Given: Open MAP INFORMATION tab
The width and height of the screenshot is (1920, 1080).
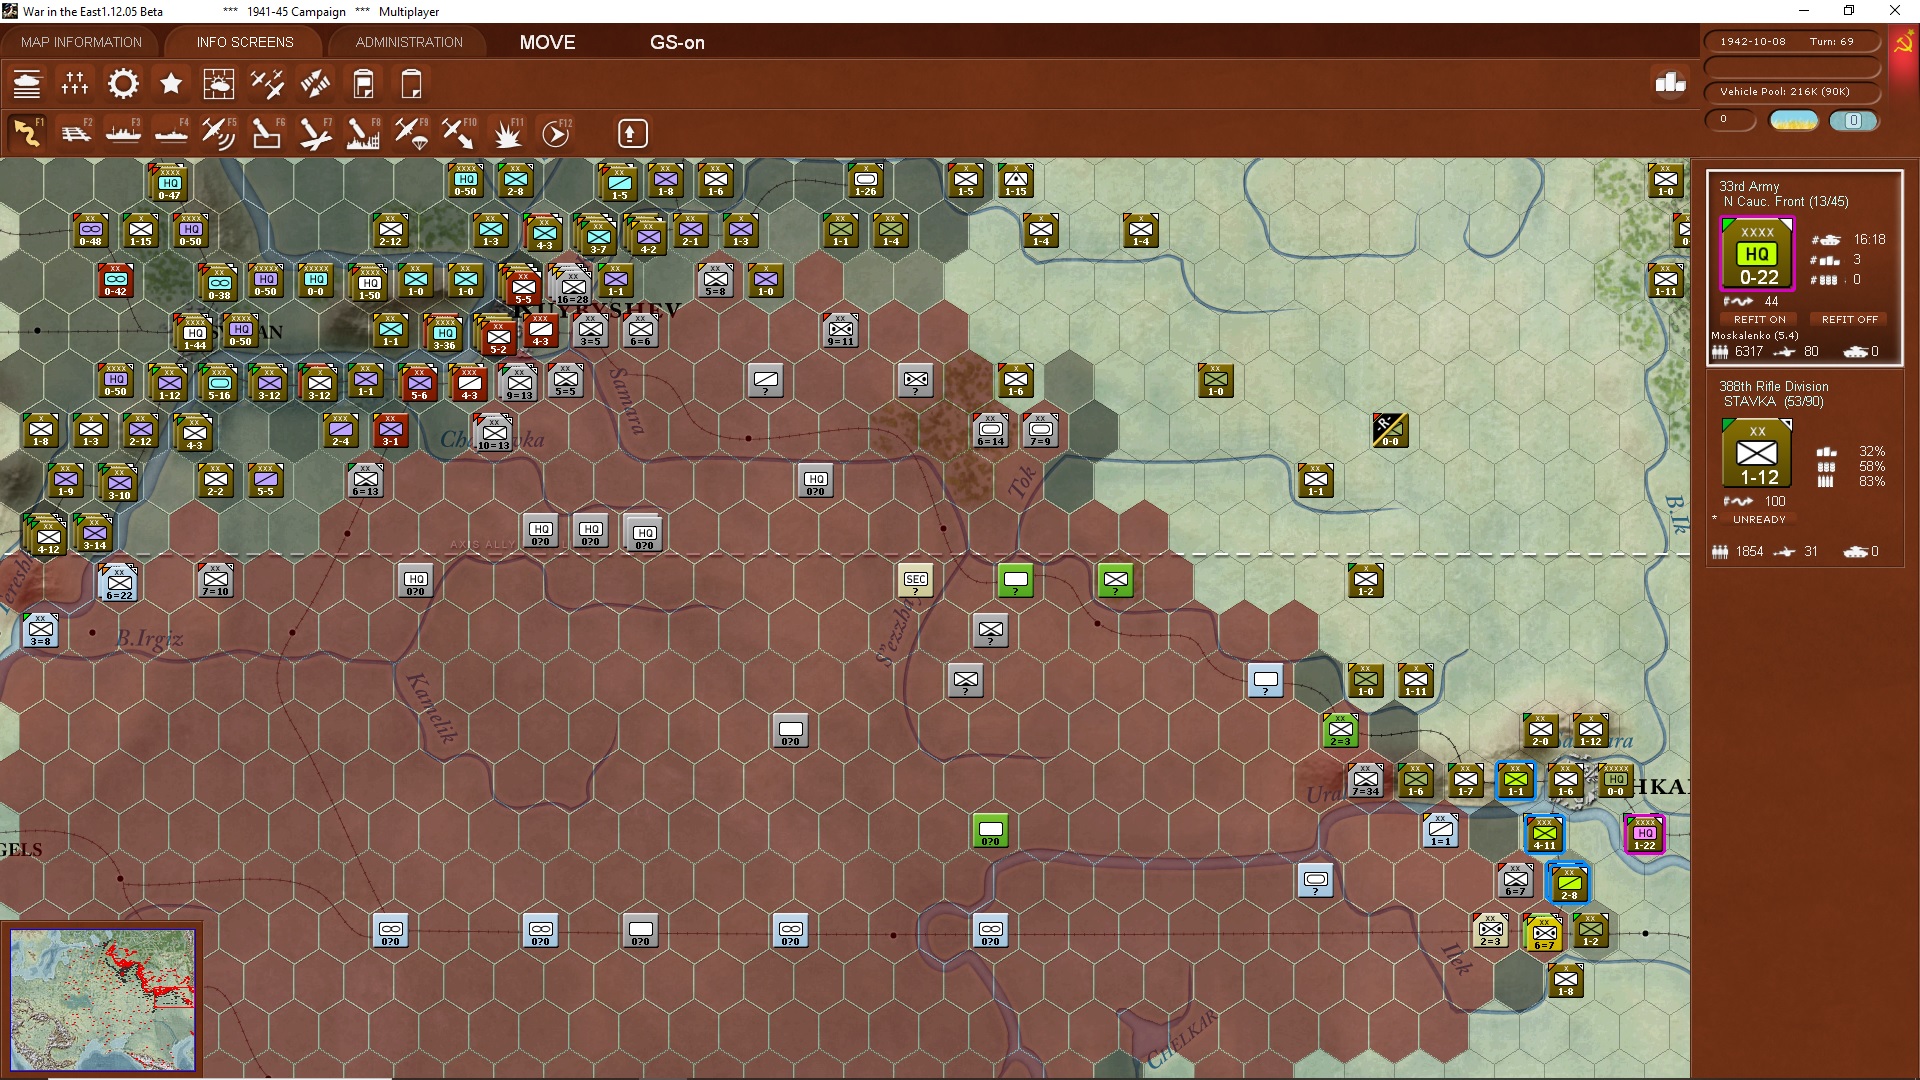Looking at the screenshot, I should pyautogui.click(x=81, y=42).
